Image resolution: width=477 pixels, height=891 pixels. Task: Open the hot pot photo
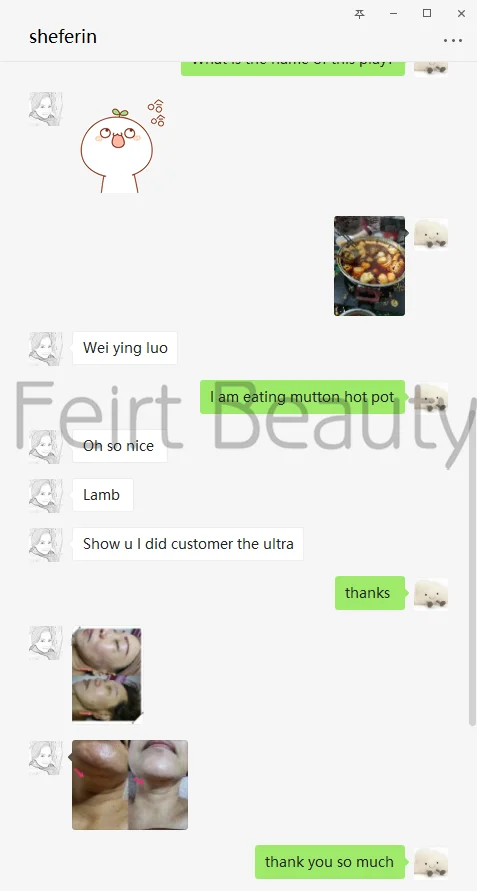[x=369, y=266]
